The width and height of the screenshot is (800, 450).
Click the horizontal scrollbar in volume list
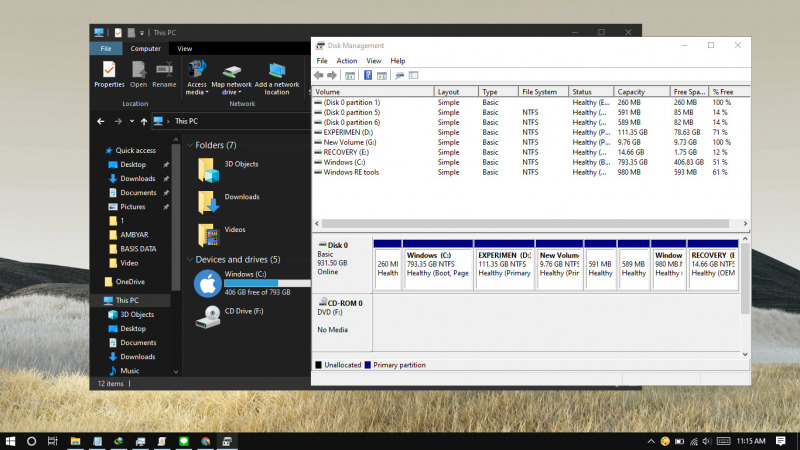526,223
